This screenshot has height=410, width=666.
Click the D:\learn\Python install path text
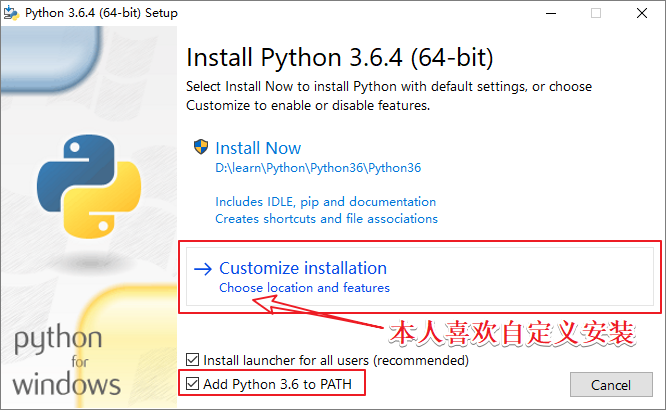coord(317,168)
